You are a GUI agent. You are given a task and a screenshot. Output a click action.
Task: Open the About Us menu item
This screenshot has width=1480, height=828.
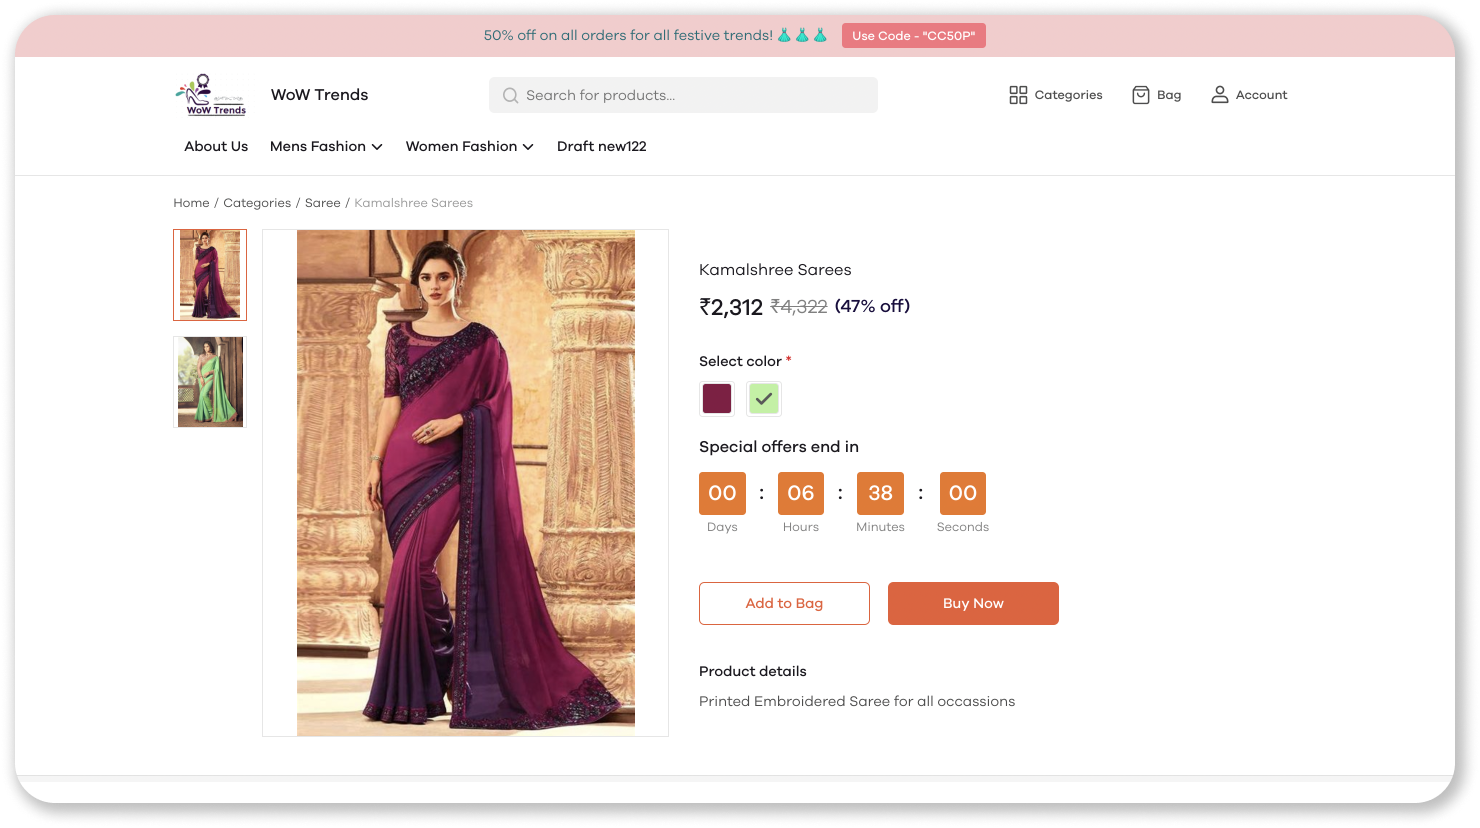[216, 146]
